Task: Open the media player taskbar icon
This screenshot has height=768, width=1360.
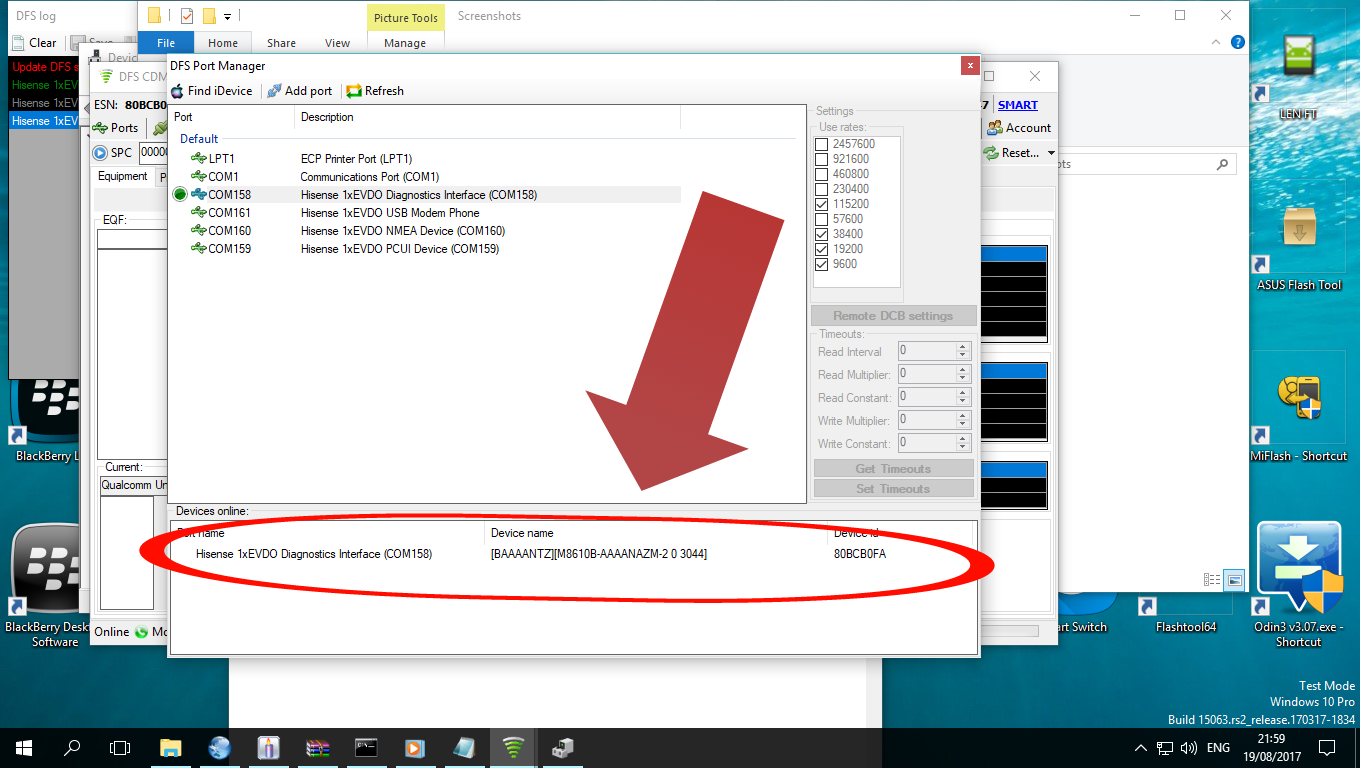Action: tap(415, 747)
